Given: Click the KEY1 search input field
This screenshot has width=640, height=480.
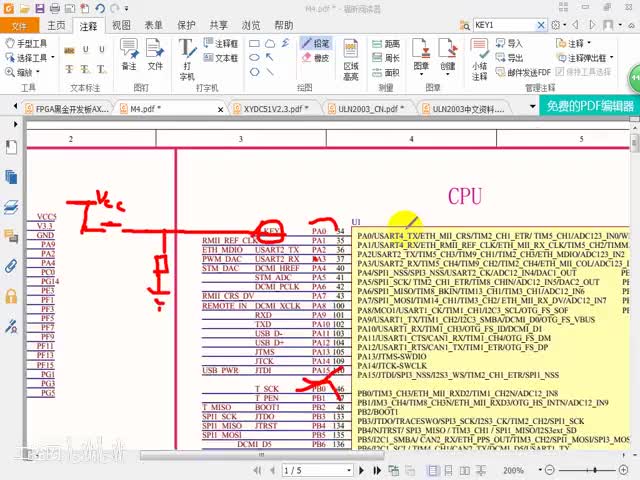Looking at the screenshot, I should pyautogui.click(x=504, y=25).
